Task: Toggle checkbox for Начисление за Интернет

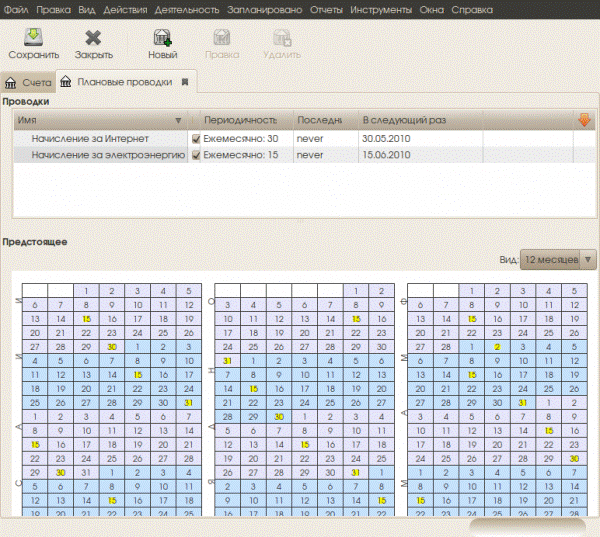Action: tap(196, 139)
